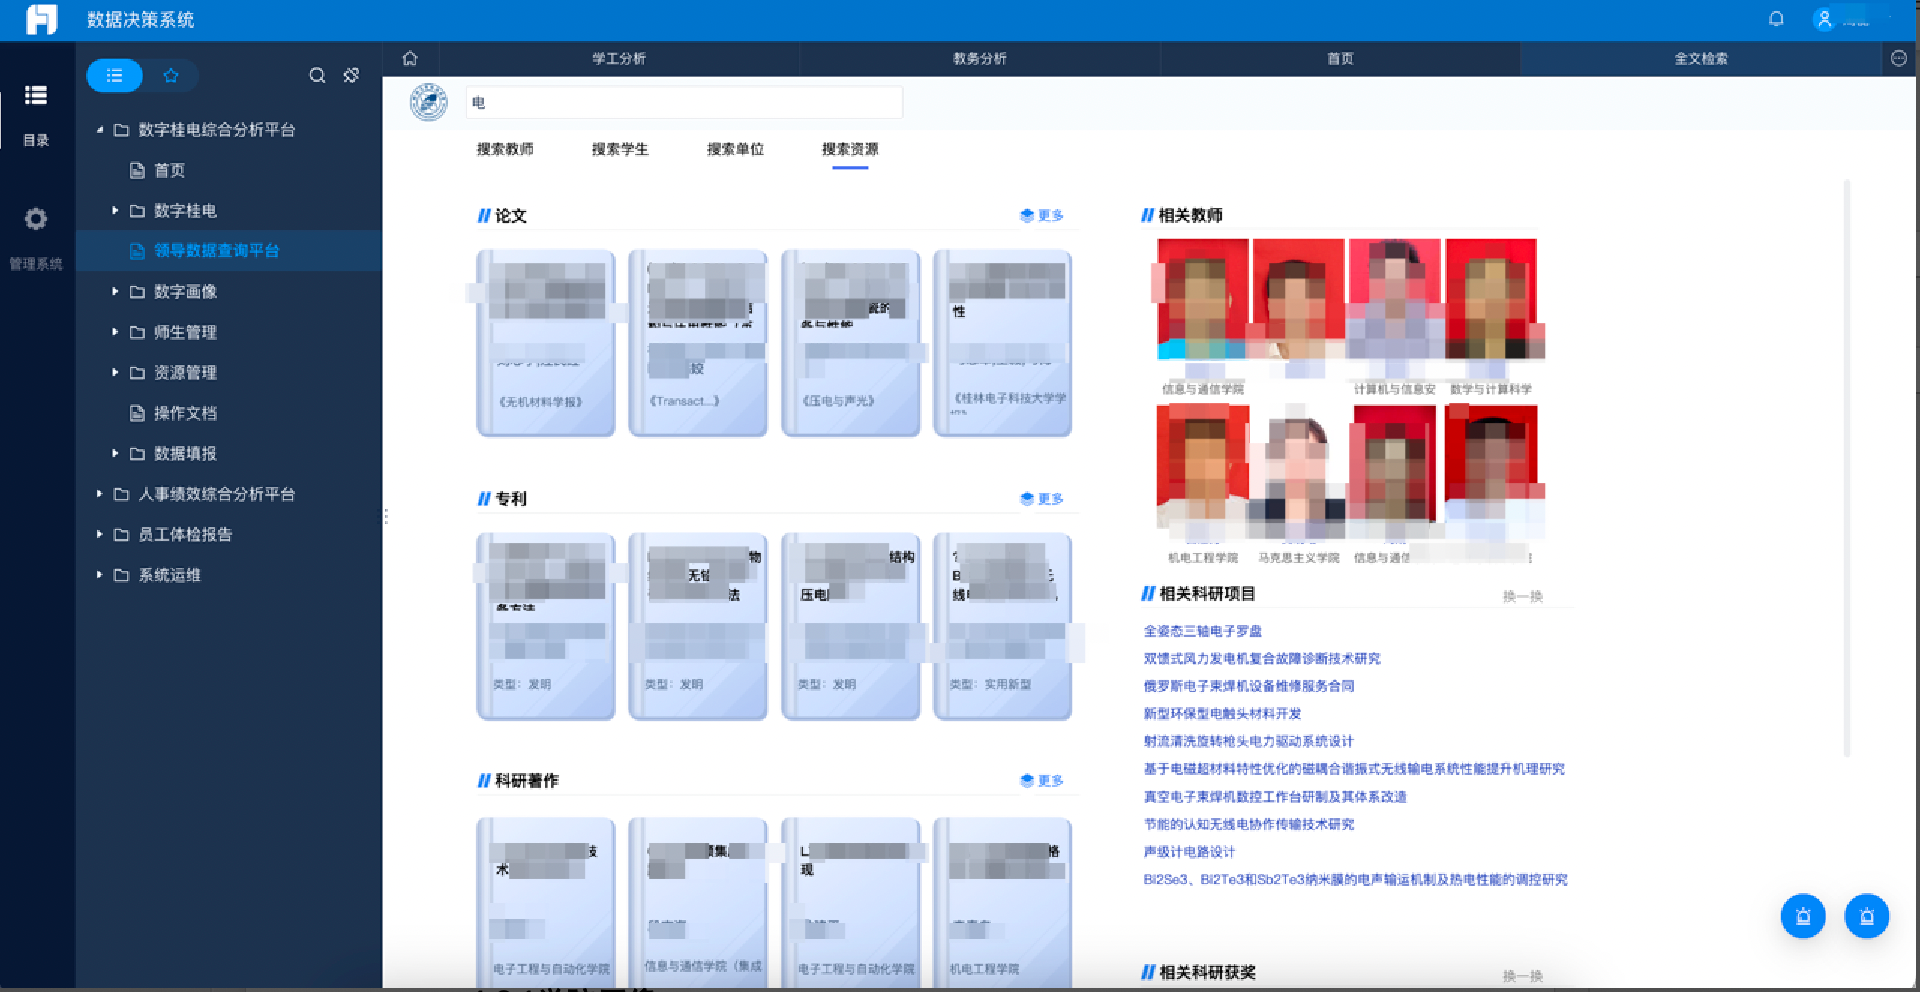1920x992 pixels.
Task: Switch to the directory list view toggle
Action: 115,75
